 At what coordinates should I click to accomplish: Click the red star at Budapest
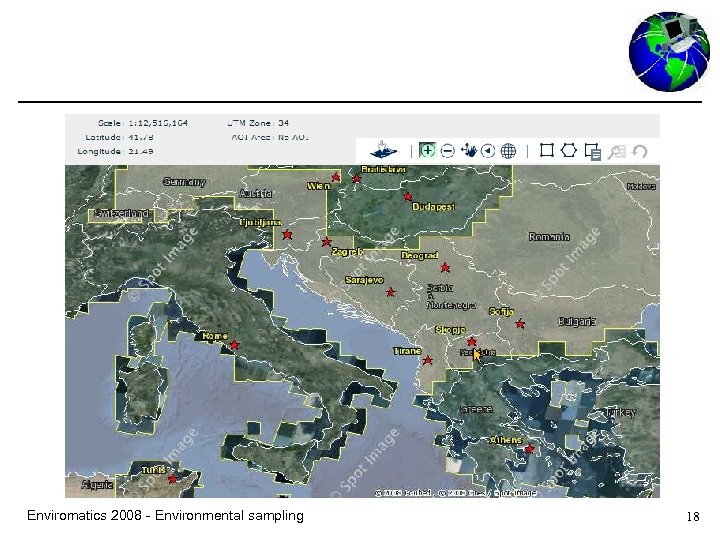pos(408,197)
